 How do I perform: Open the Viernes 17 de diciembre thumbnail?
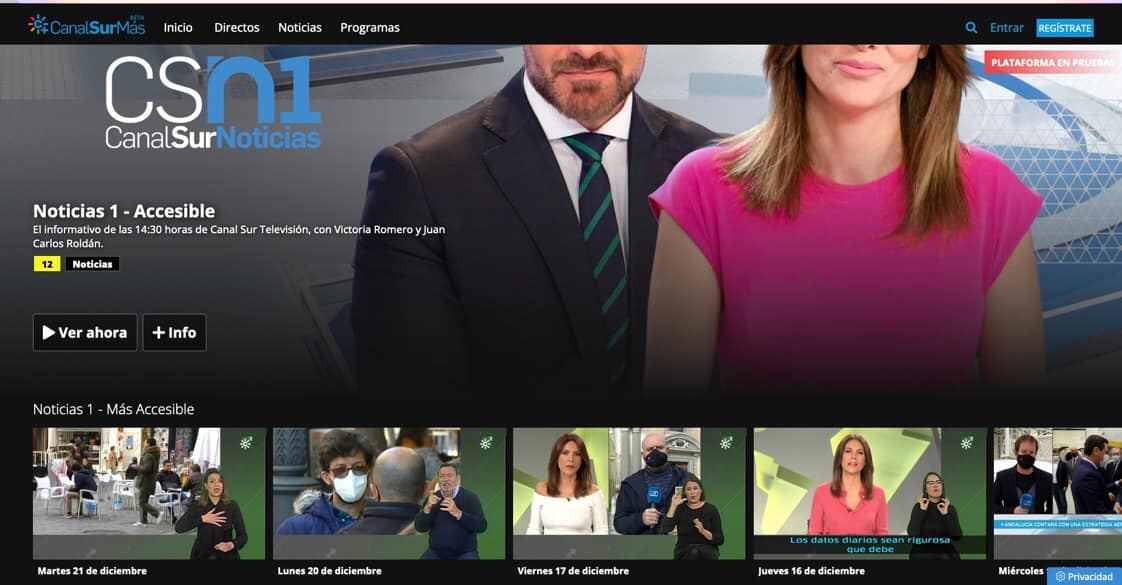[x=630, y=493]
